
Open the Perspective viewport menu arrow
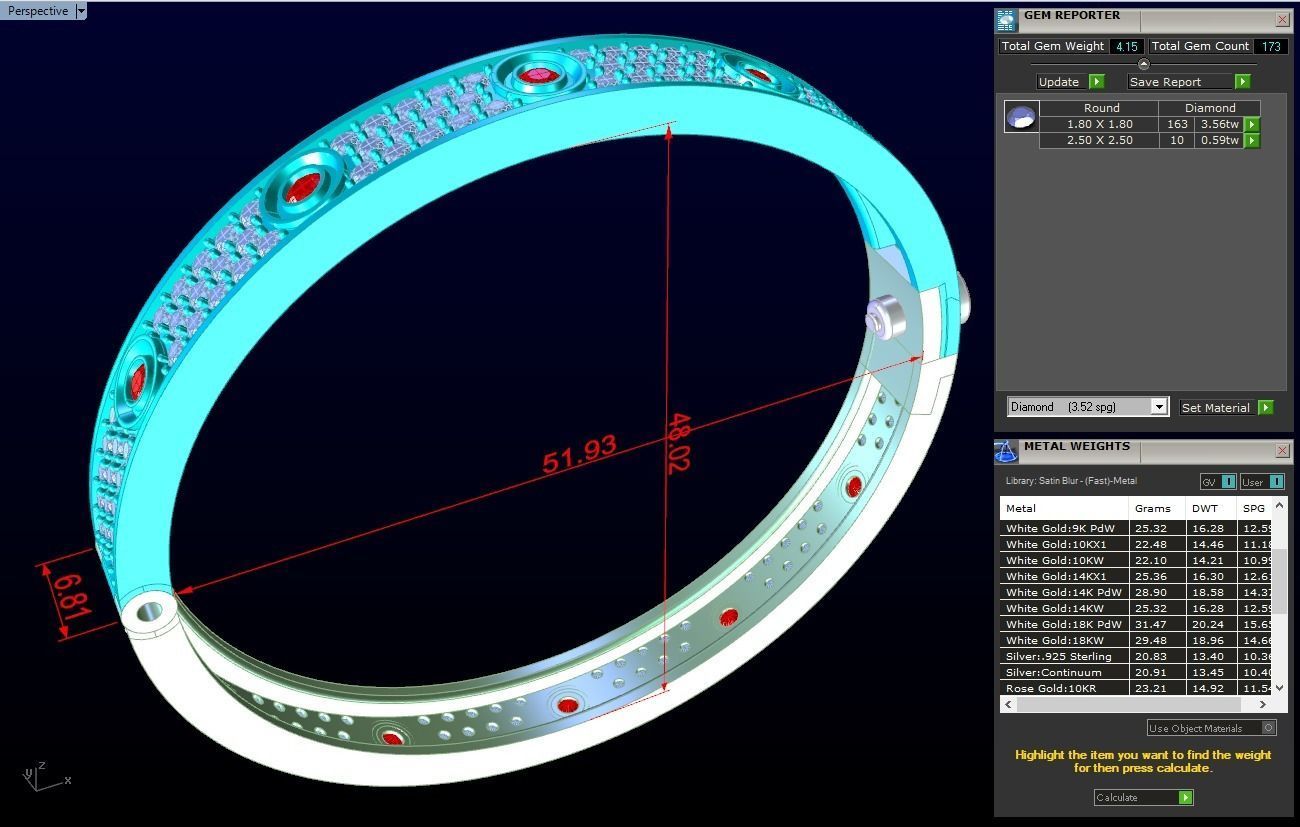[81, 11]
